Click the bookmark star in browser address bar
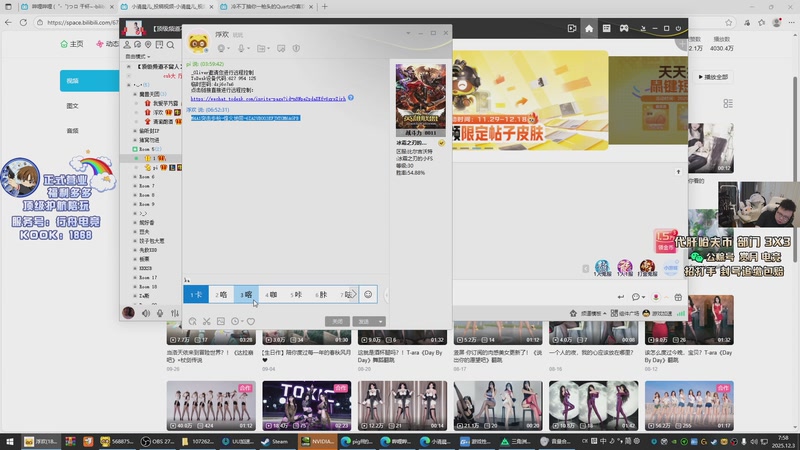Image resolution: width=800 pixels, height=450 pixels. pos(729,22)
